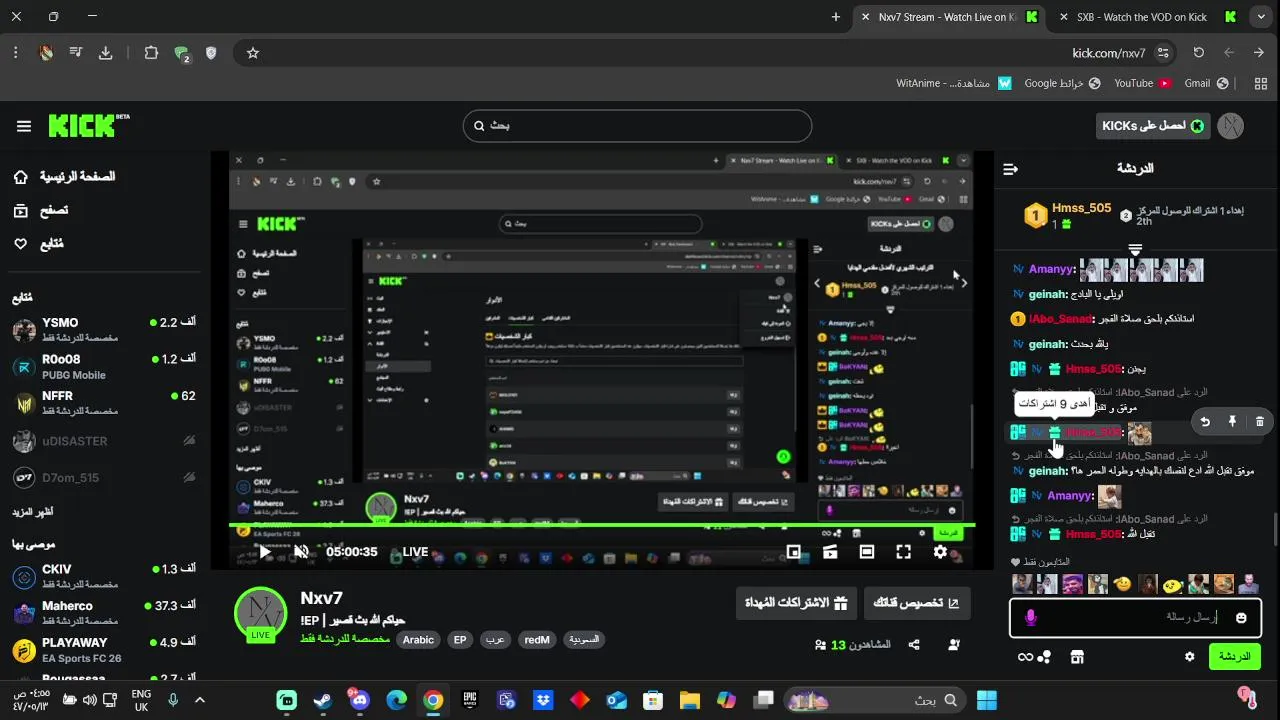Open the Gmail bookmark
The image size is (1280, 720).
(1206, 83)
